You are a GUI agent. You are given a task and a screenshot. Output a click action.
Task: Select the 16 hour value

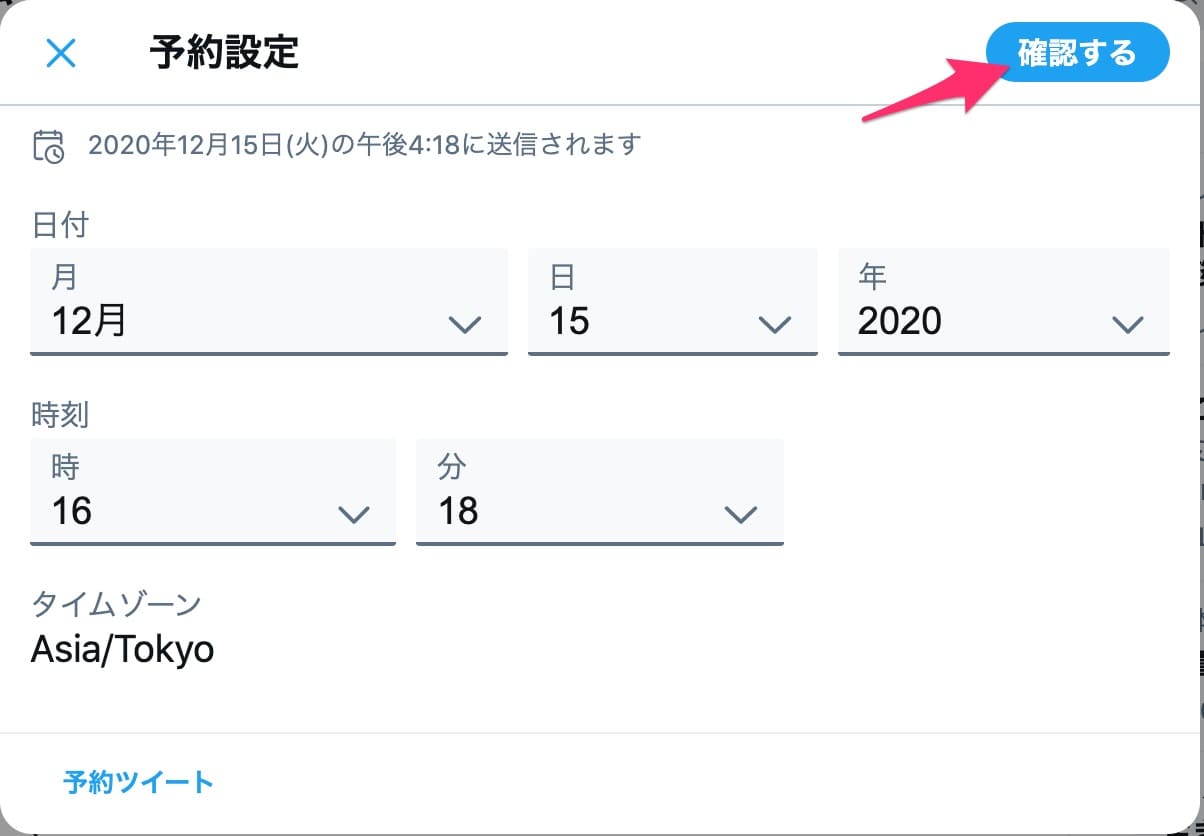pyautogui.click(x=71, y=511)
